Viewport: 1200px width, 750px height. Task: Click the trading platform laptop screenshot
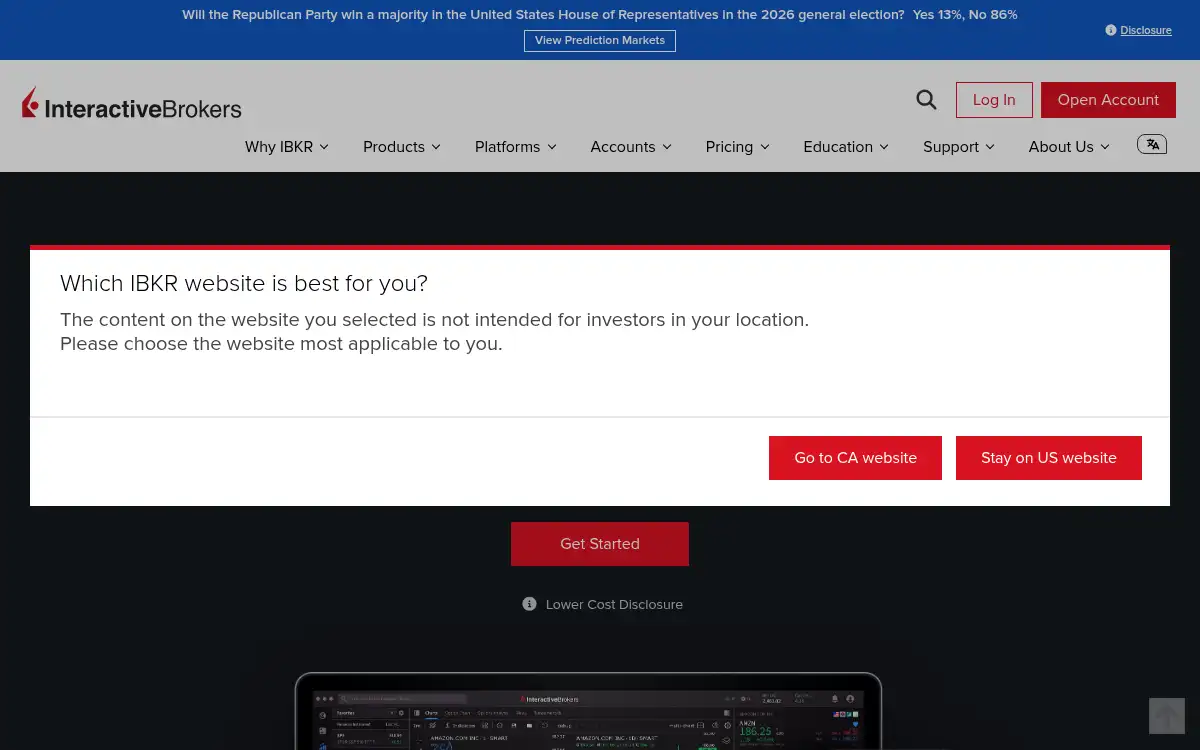pos(588,711)
